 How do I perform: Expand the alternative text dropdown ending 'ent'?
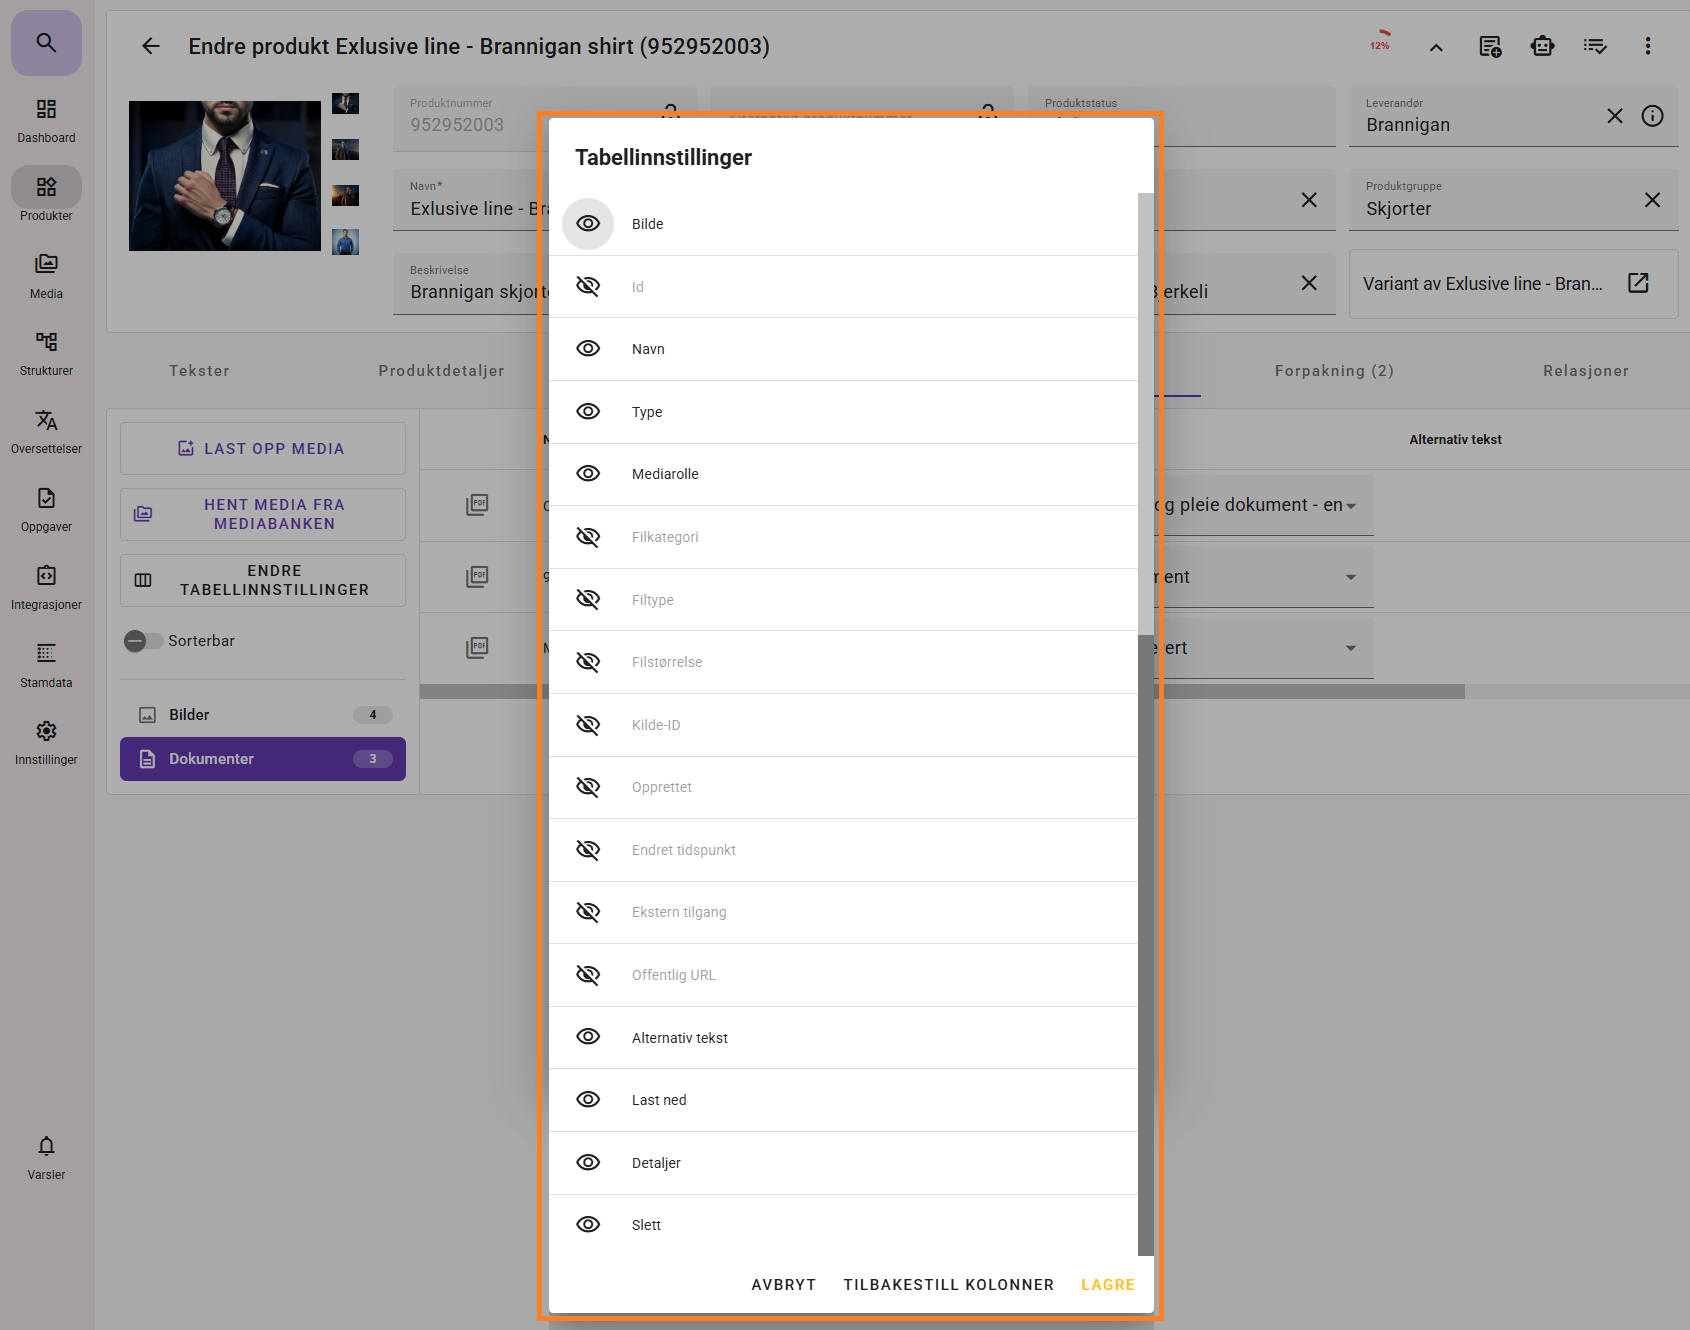(x=1350, y=577)
